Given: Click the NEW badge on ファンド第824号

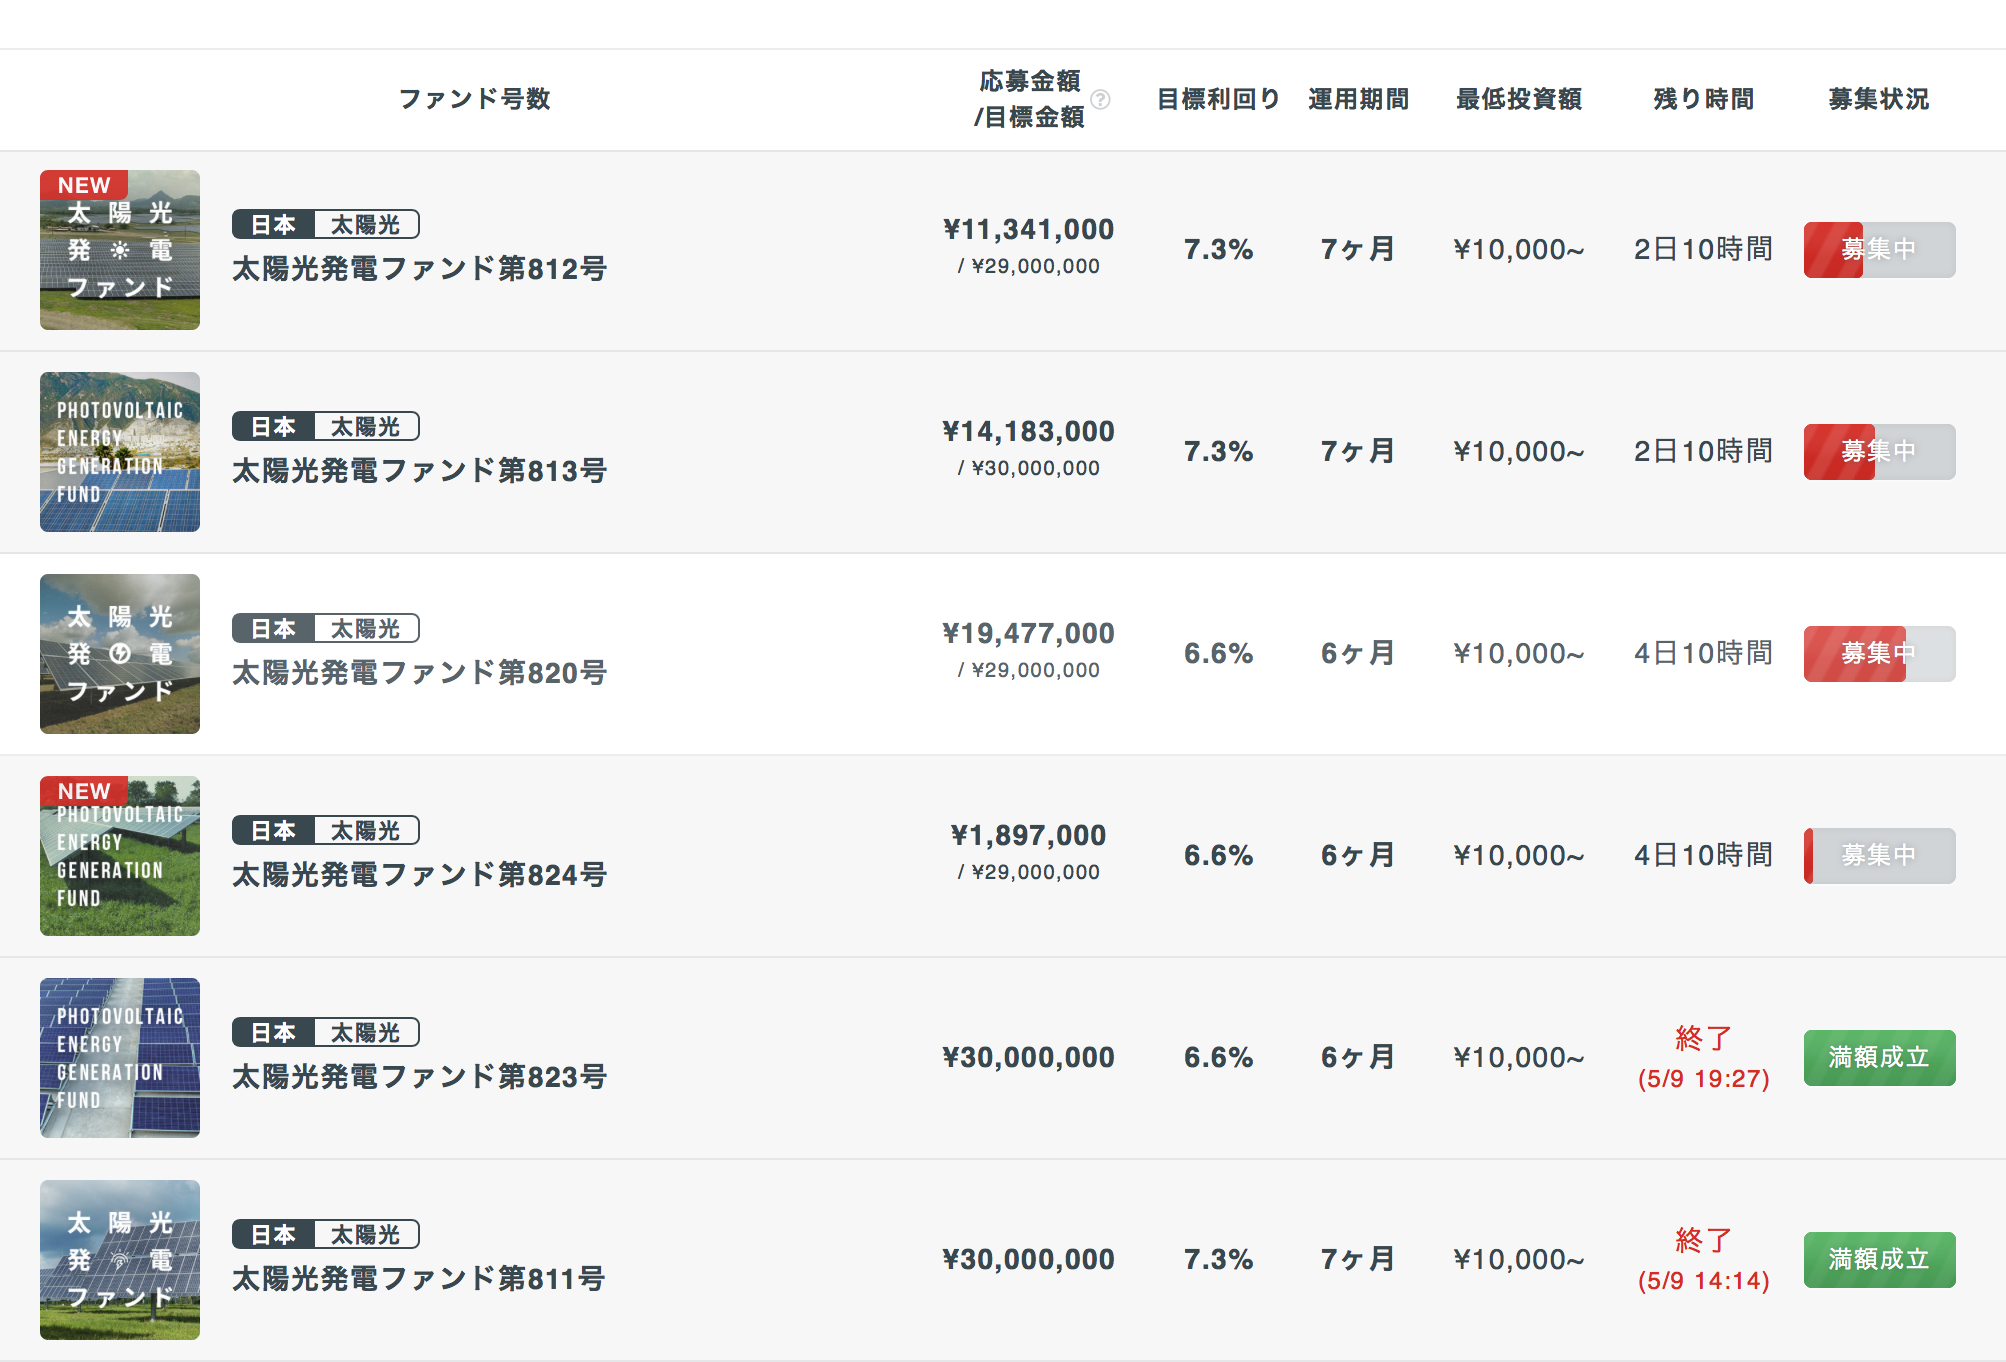Looking at the screenshot, I should [83, 790].
